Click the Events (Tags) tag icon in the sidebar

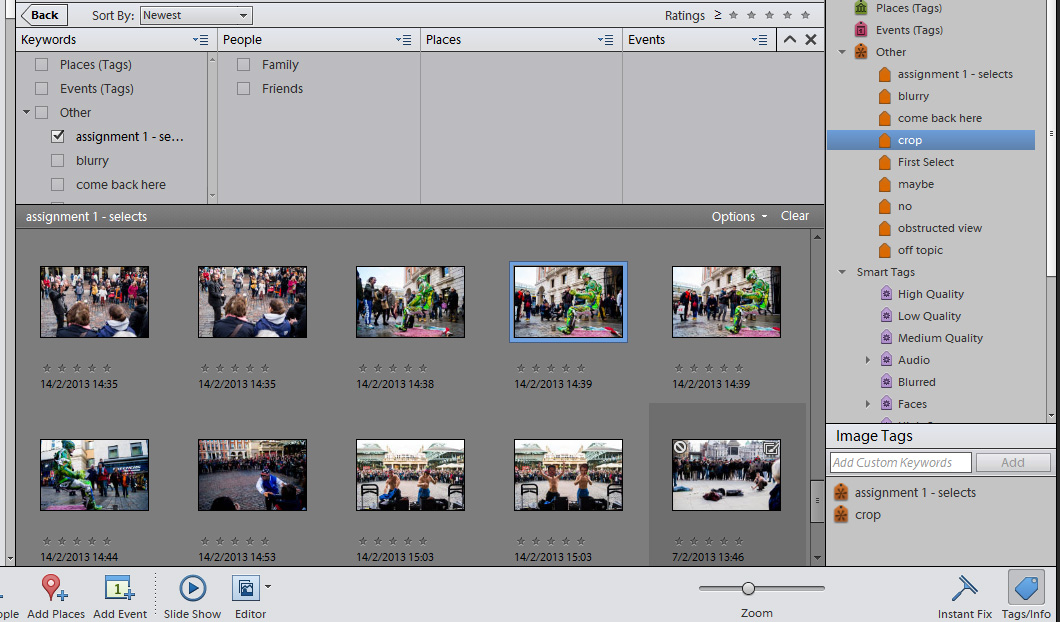click(861, 30)
